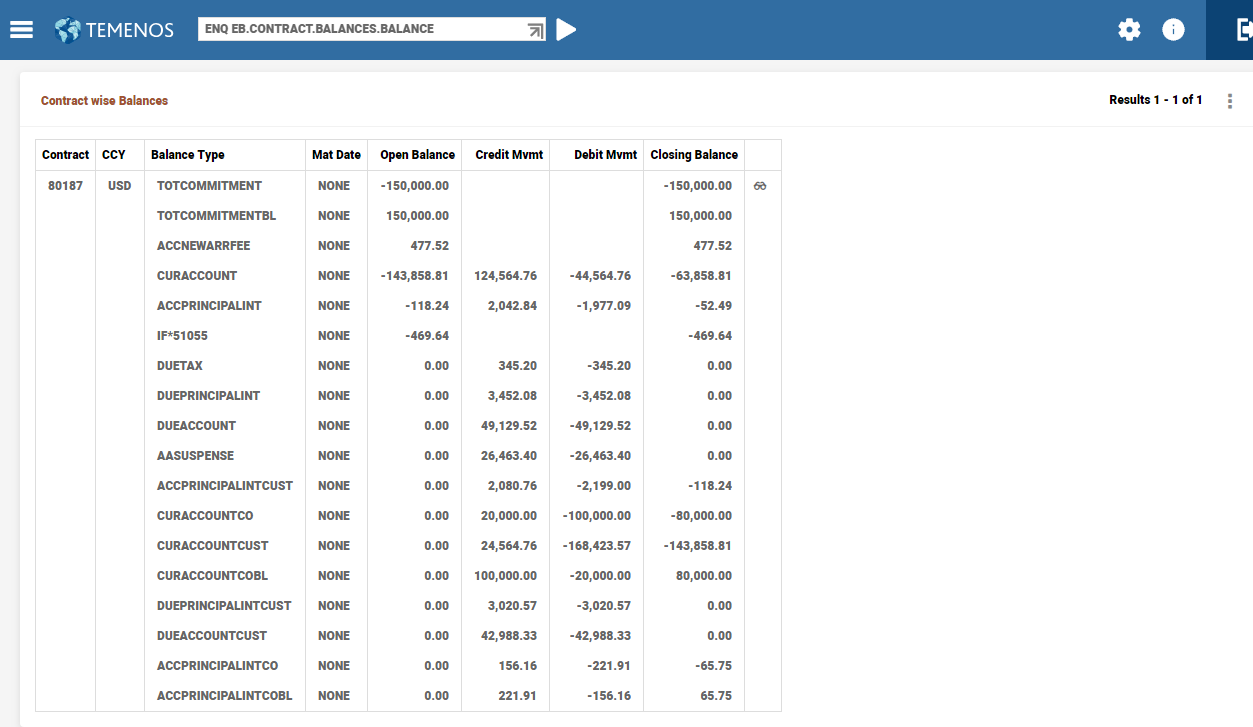Click the Mat Date column header
This screenshot has height=727, width=1253.
(336, 155)
